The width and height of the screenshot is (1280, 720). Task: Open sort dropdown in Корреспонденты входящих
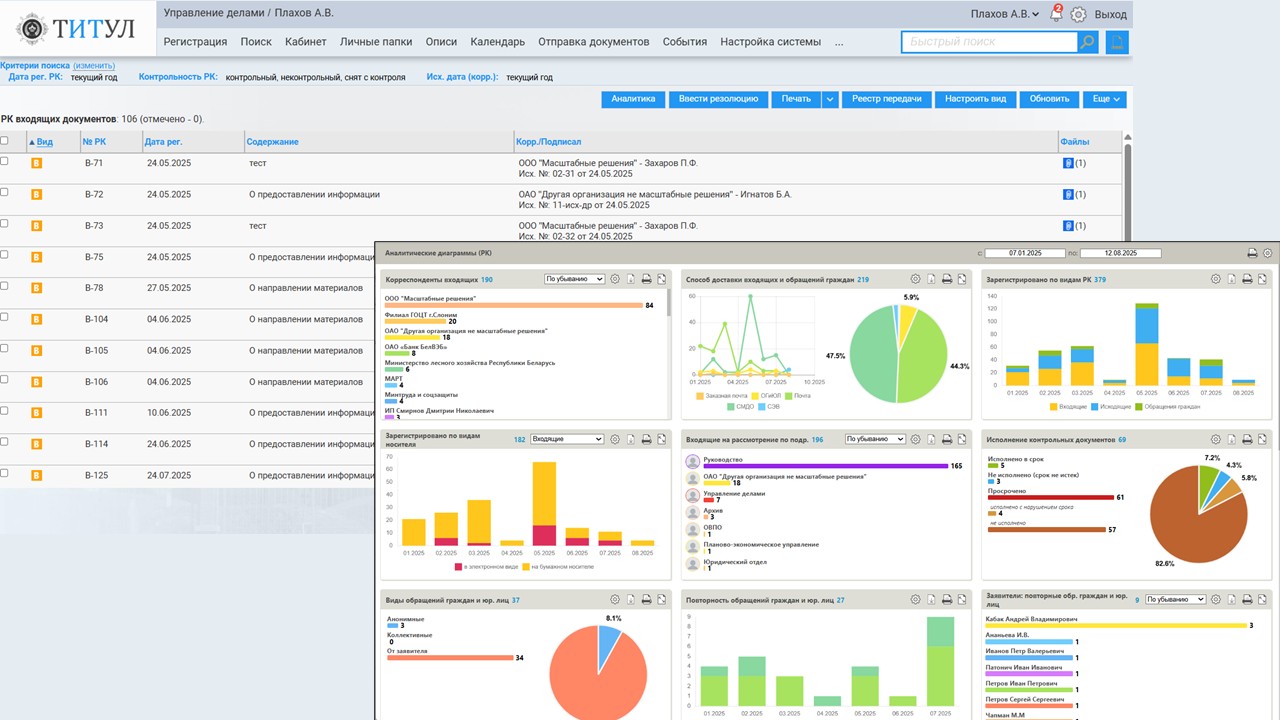point(574,280)
